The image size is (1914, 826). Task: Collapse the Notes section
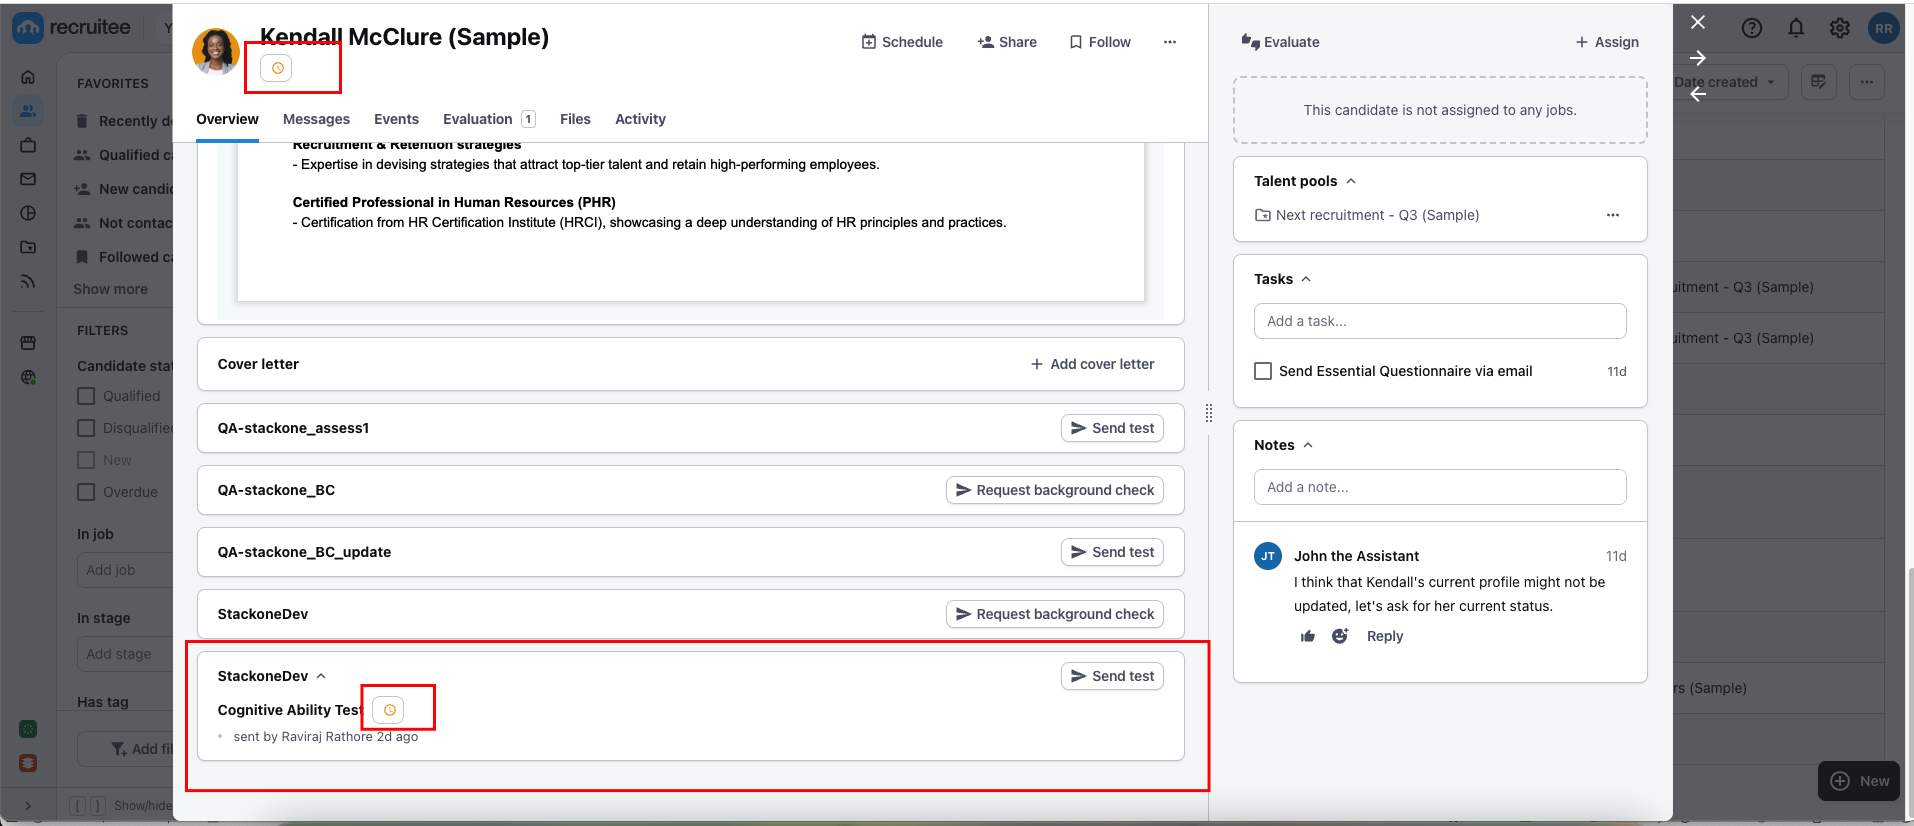tap(1308, 445)
